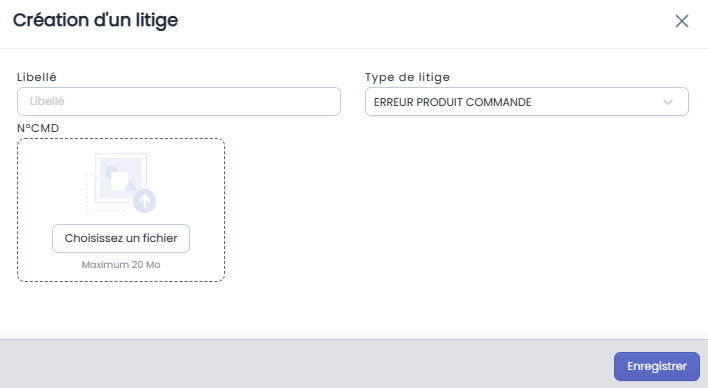708x388 pixels.
Task: Click the white square in upload illustration
Action: pos(120,182)
